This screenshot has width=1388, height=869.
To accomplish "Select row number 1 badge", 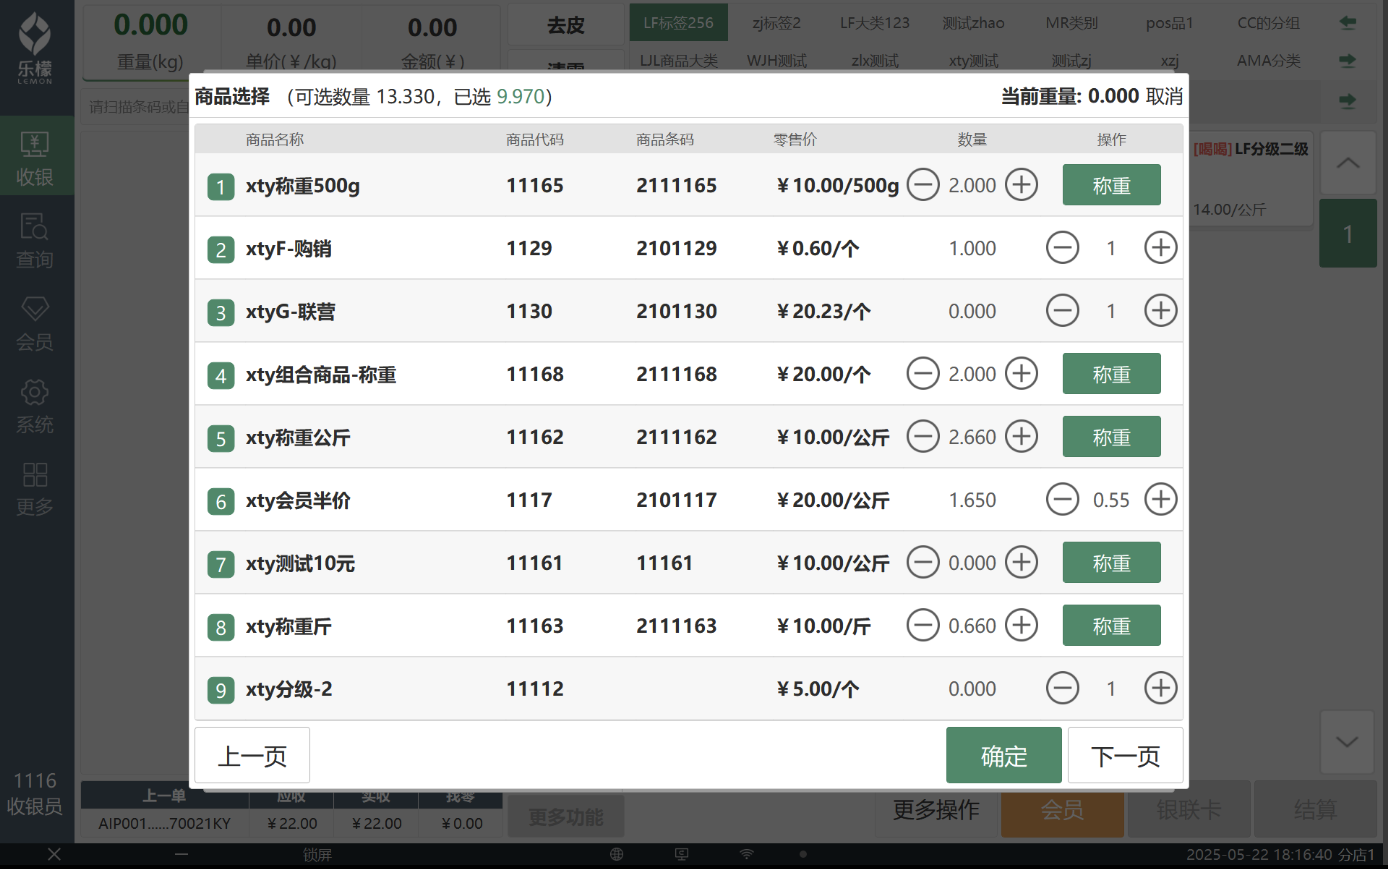I will point(221,187).
